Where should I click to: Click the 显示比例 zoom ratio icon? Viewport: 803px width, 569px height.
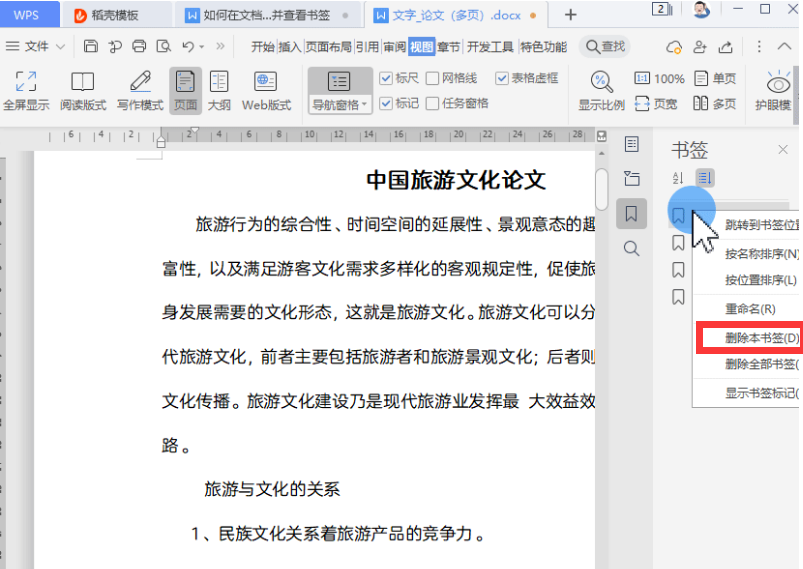pos(601,82)
